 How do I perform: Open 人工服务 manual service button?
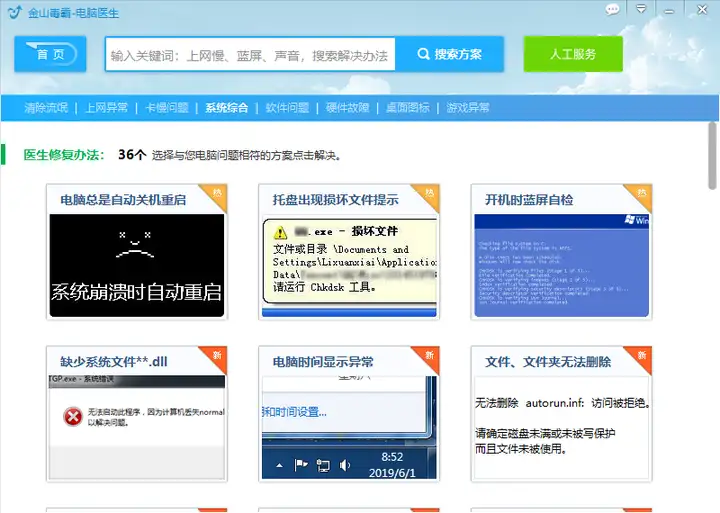click(573, 54)
